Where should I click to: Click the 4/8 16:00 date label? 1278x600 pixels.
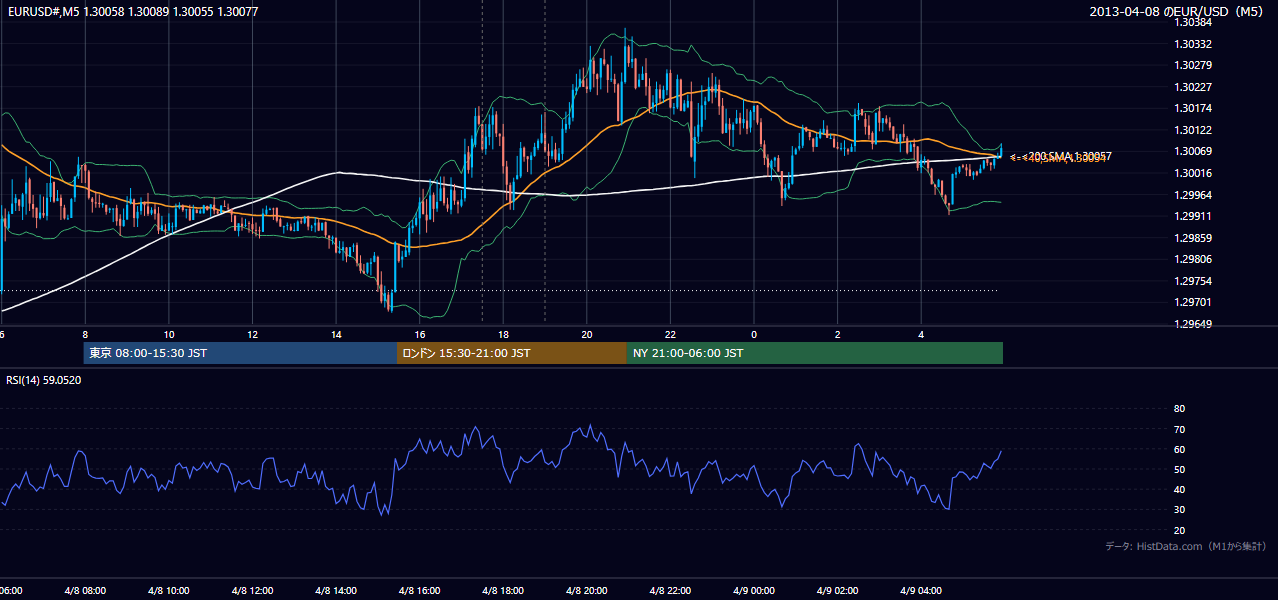click(420, 591)
